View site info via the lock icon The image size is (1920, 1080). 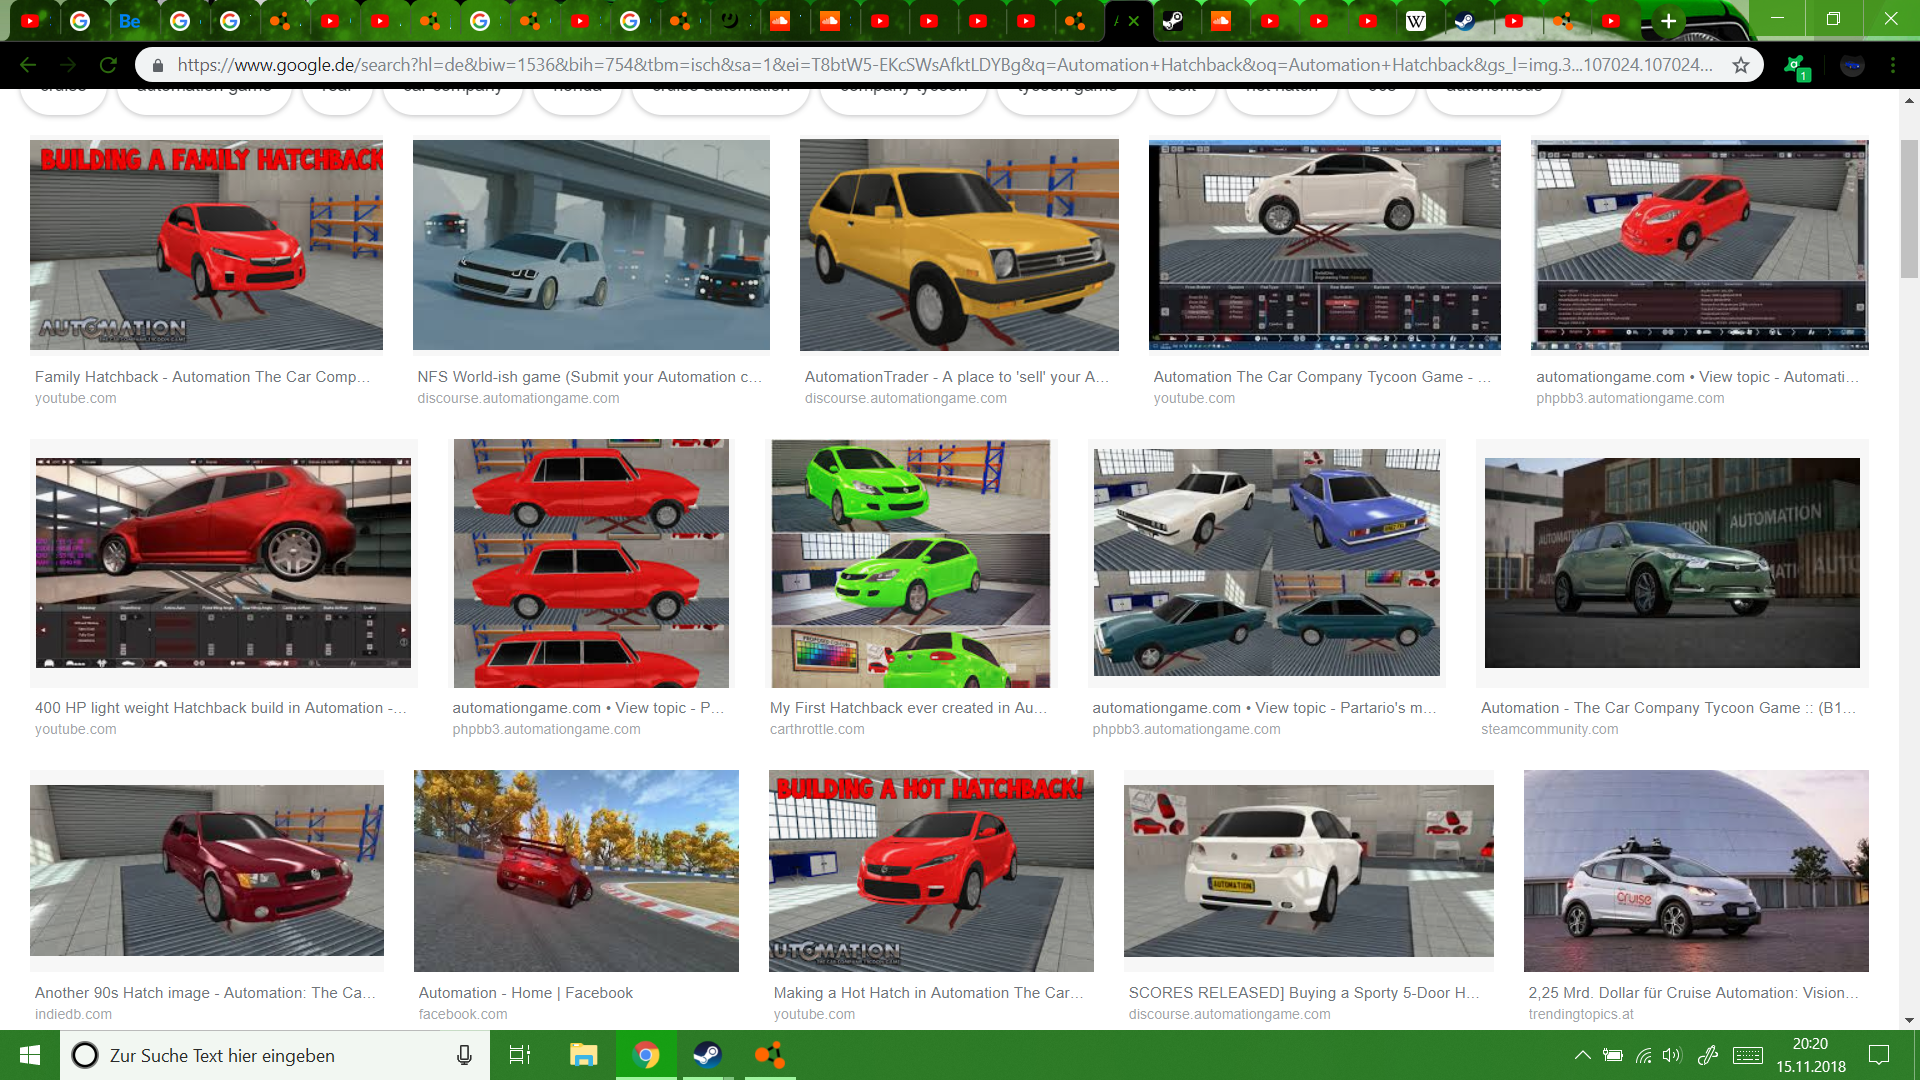pos(157,65)
